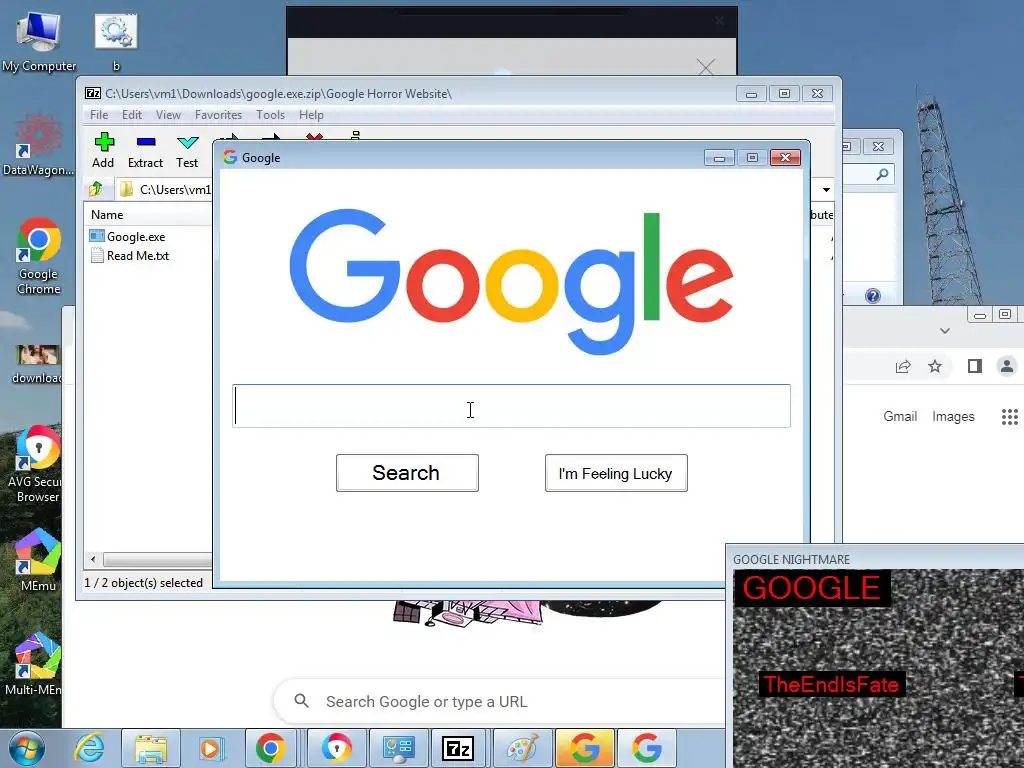Sort by the Name column header
The width and height of the screenshot is (1024, 768).
pos(107,215)
